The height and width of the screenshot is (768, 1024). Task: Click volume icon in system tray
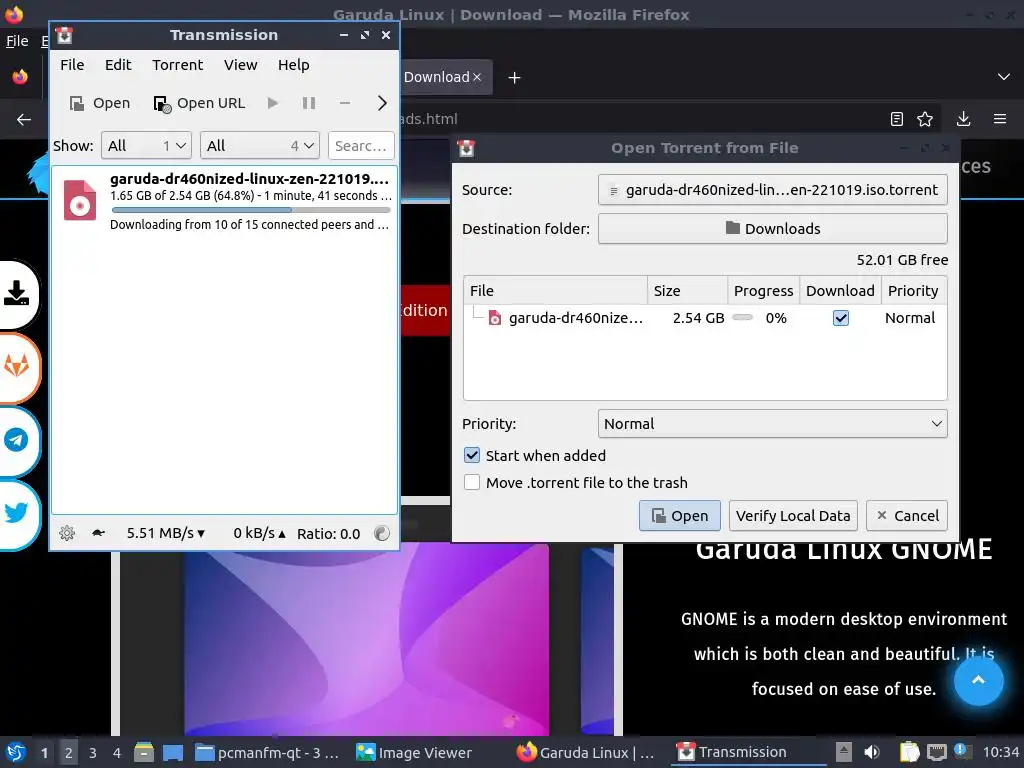point(871,752)
